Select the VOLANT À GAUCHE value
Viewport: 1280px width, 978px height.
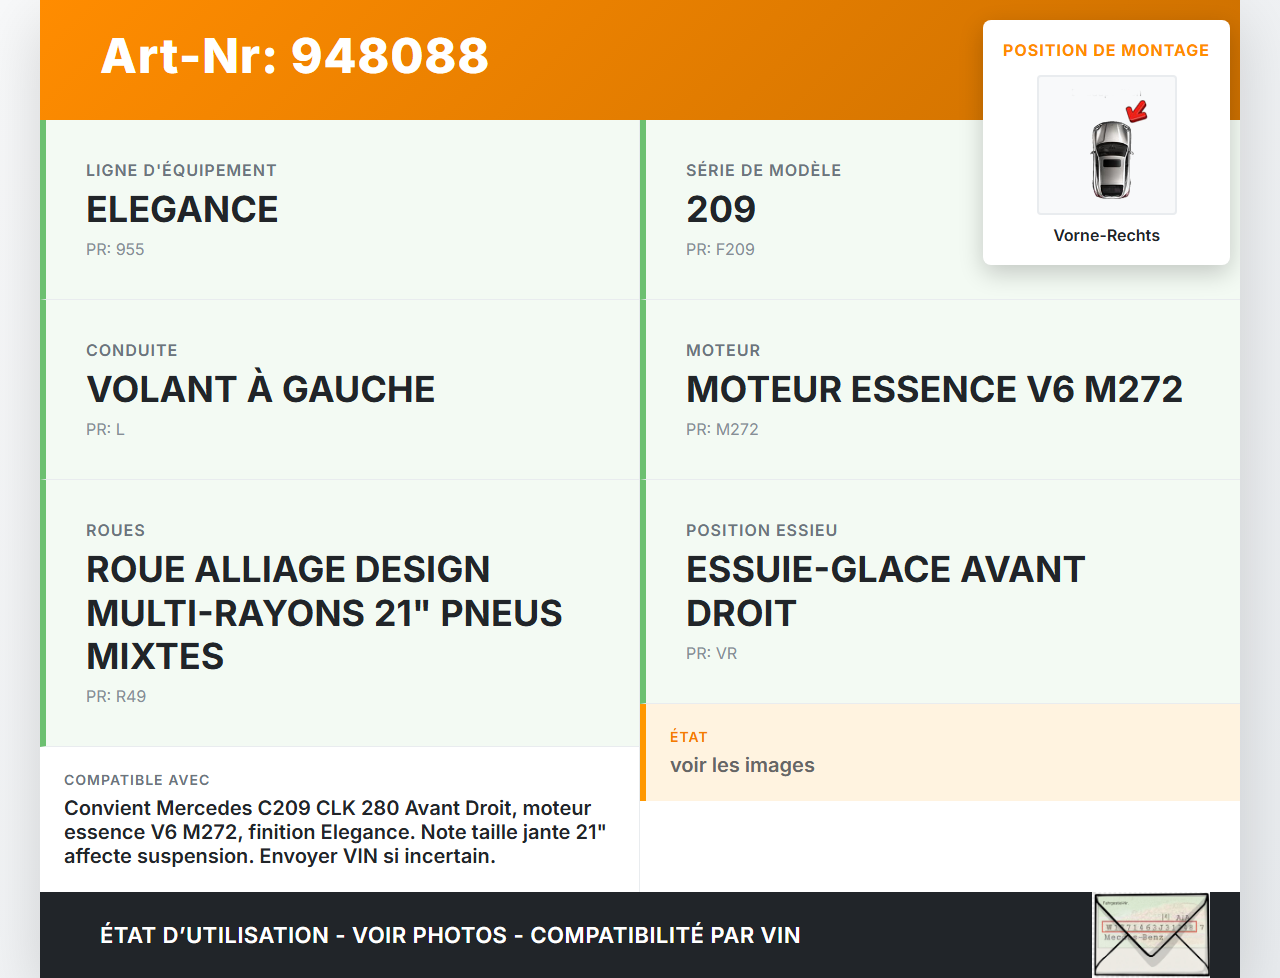[x=260, y=389]
